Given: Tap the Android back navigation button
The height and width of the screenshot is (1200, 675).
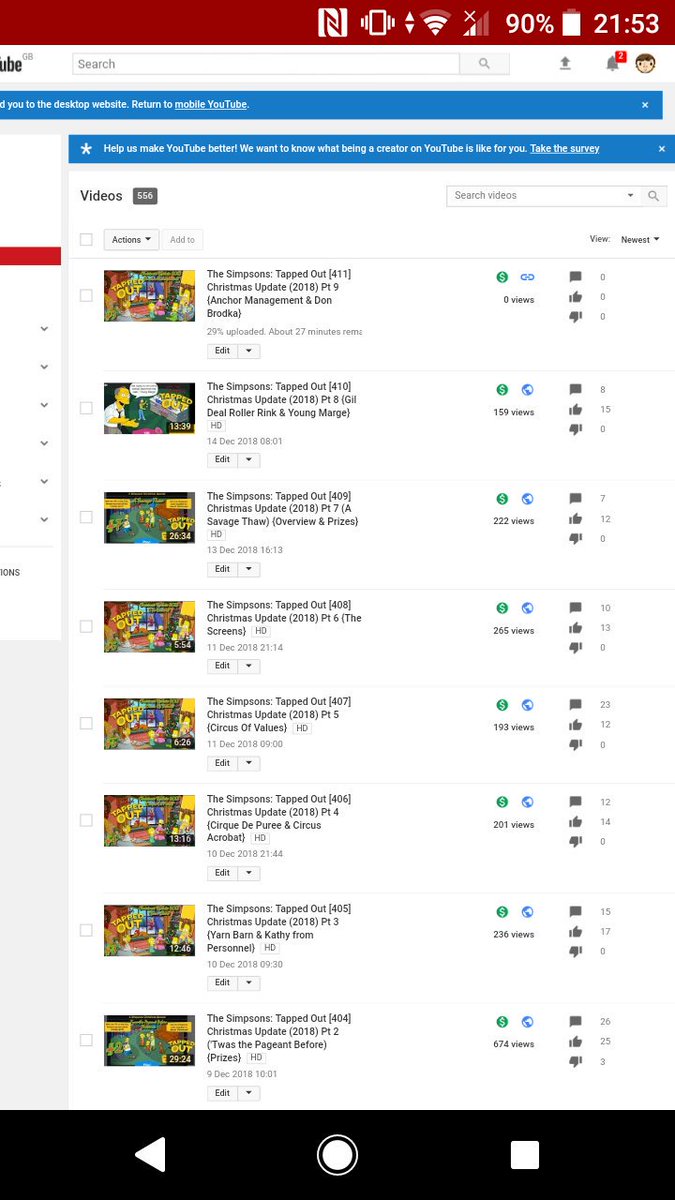Looking at the screenshot, I should (x=150, y=1155).
